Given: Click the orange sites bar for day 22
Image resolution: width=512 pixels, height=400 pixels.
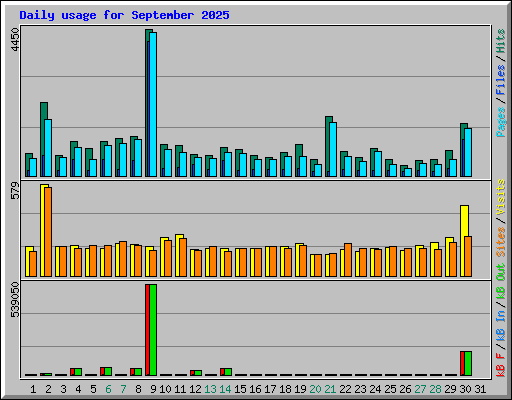Looking at the screenshot, I should pos(348,260).
